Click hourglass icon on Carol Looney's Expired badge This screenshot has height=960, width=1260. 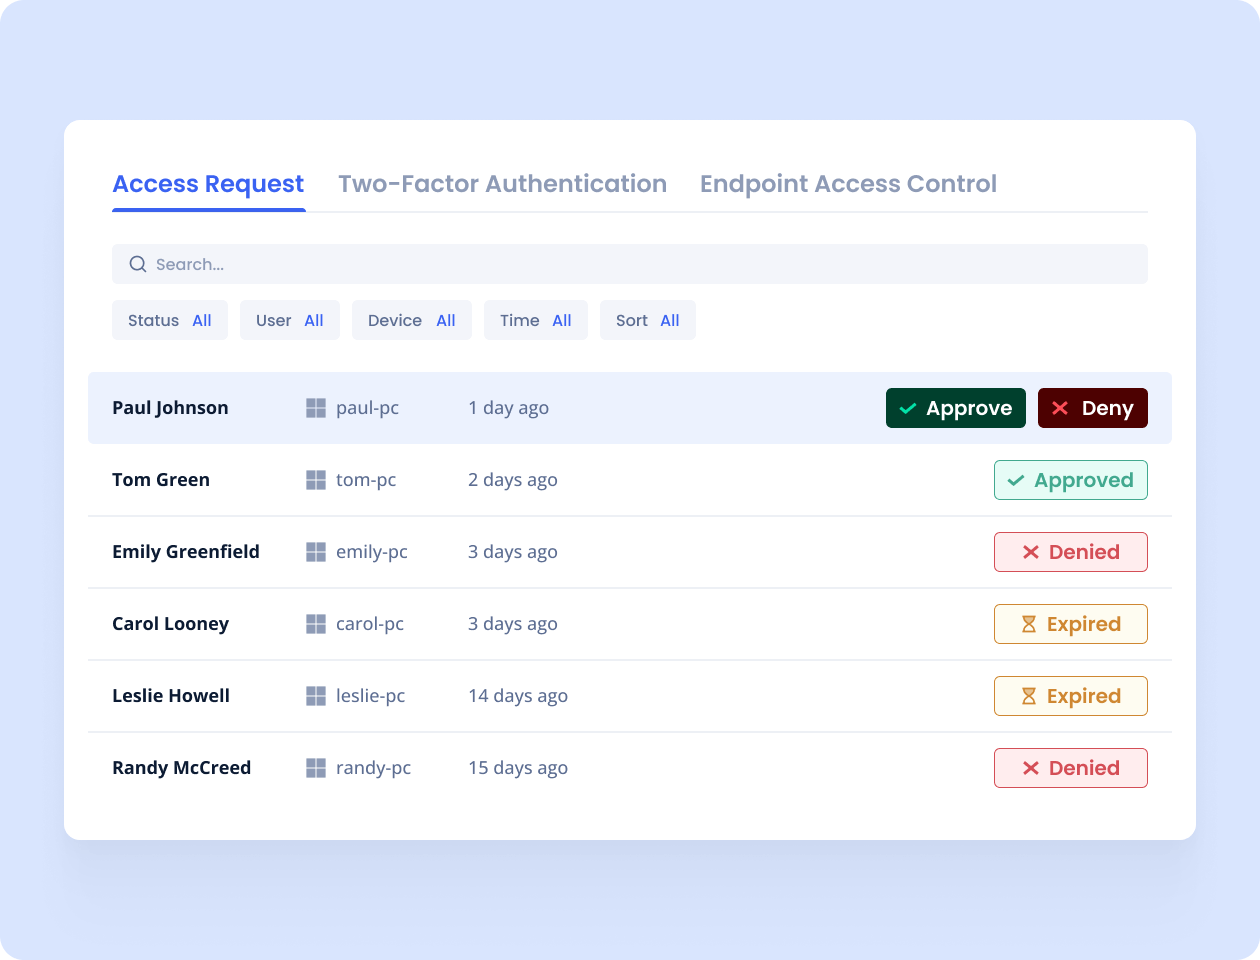click(x=1028, y=624)
